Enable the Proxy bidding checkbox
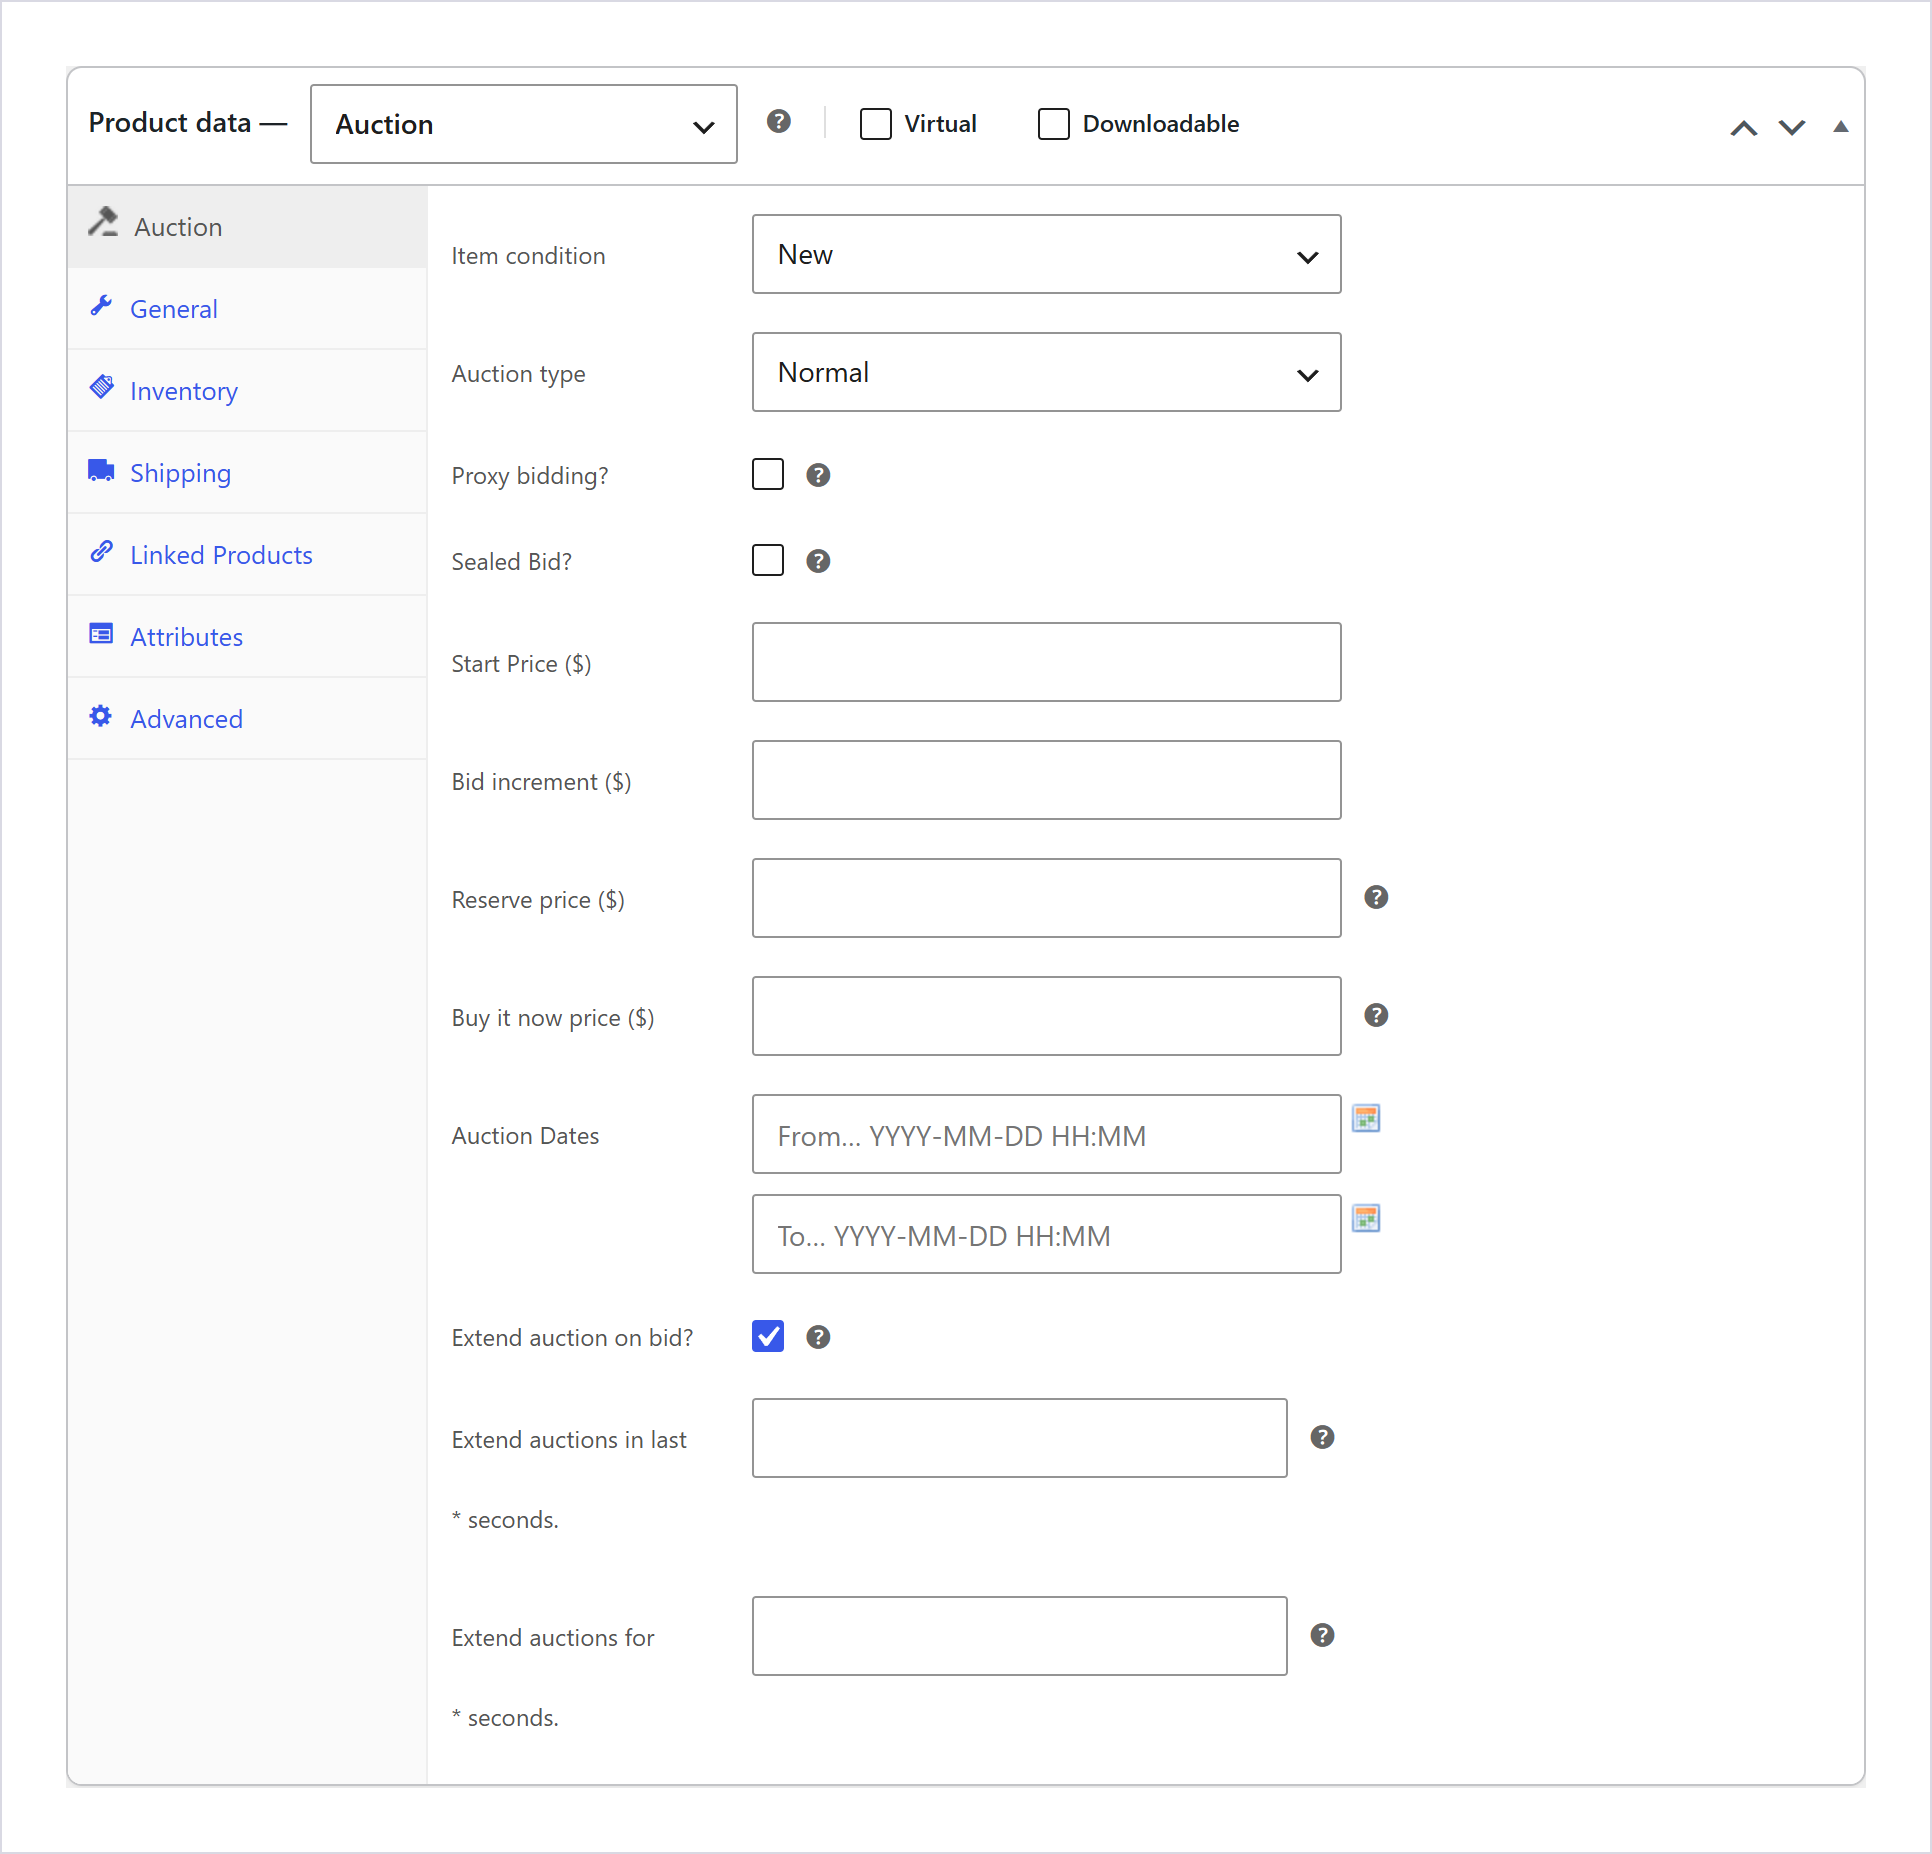The width and height of the screenshot is (1932, 1854). point(768,474)
